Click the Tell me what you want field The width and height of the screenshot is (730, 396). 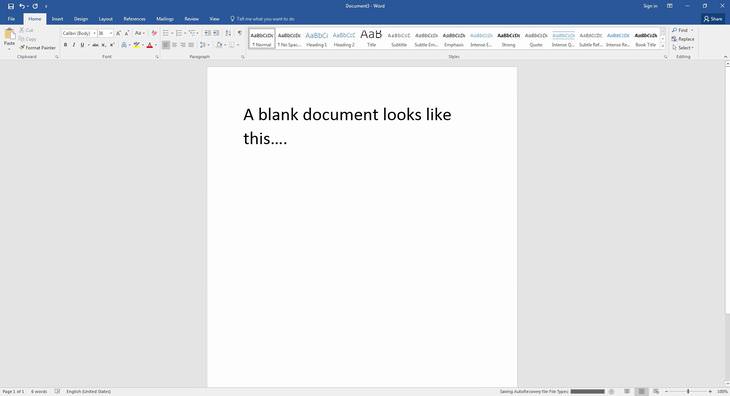(263, 19)
